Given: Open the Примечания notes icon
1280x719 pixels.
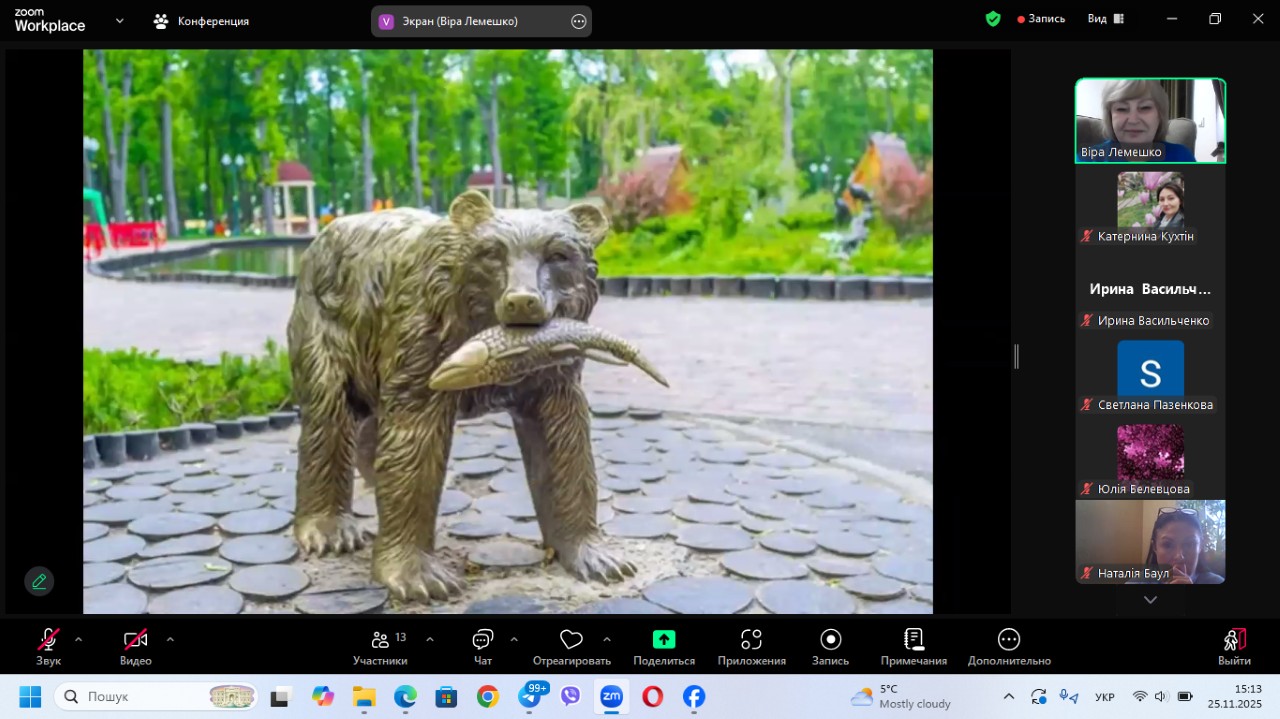Looking at the screenshot, I should (x=913, y=640).
